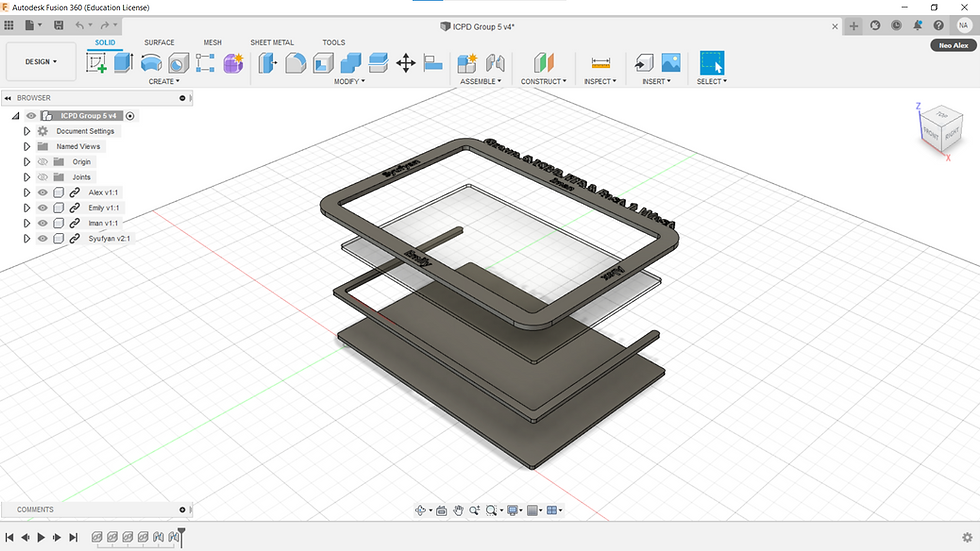The width and height of the screenshot is (980, 551).
Task: Select the Shell tool icon
Action: 323,63
